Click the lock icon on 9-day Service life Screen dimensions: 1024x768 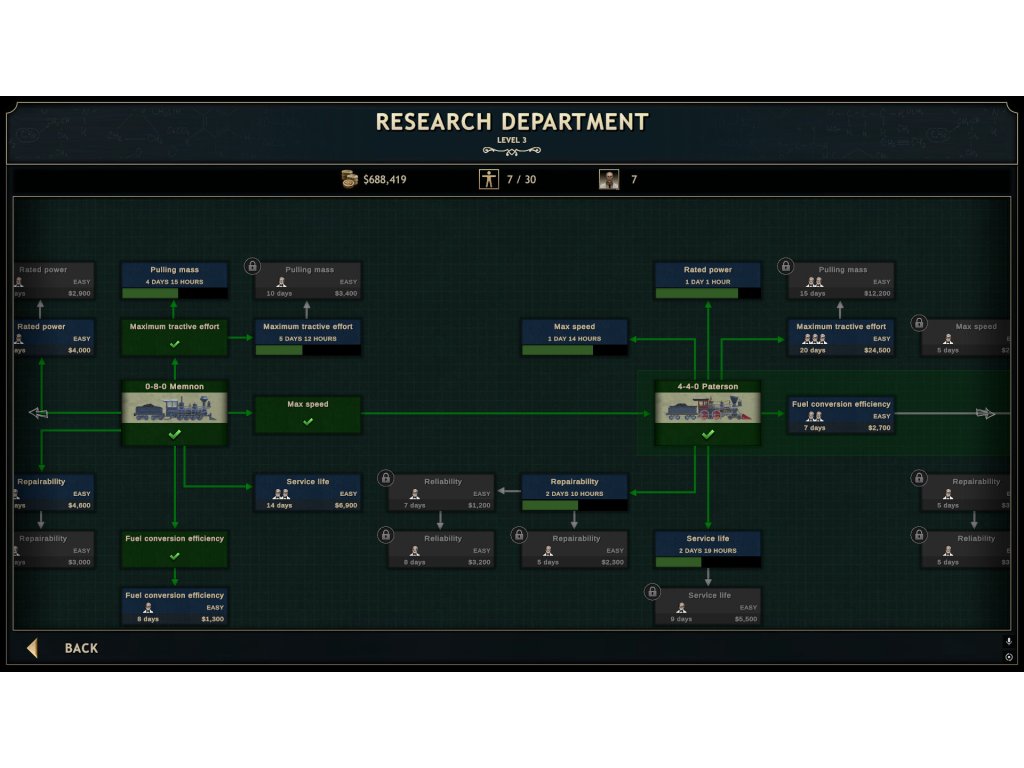[652, 591]
